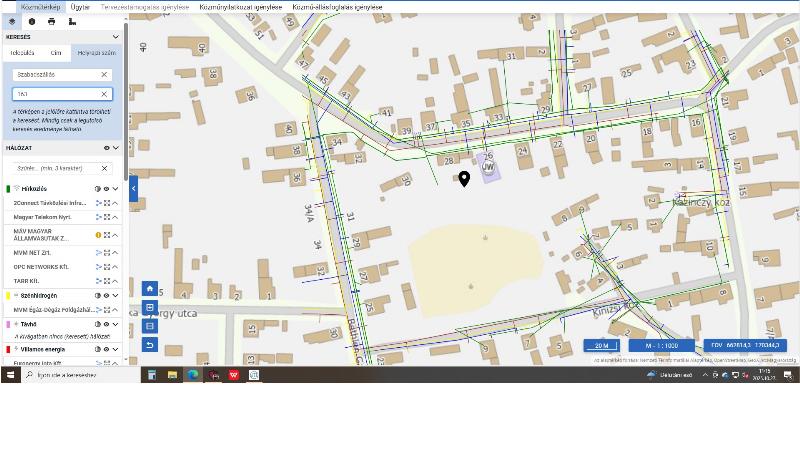Image resolution: width=800 pixels, height=450 pixels.
Task: Collapse the Keresés section
Action: tap(116, 37)
